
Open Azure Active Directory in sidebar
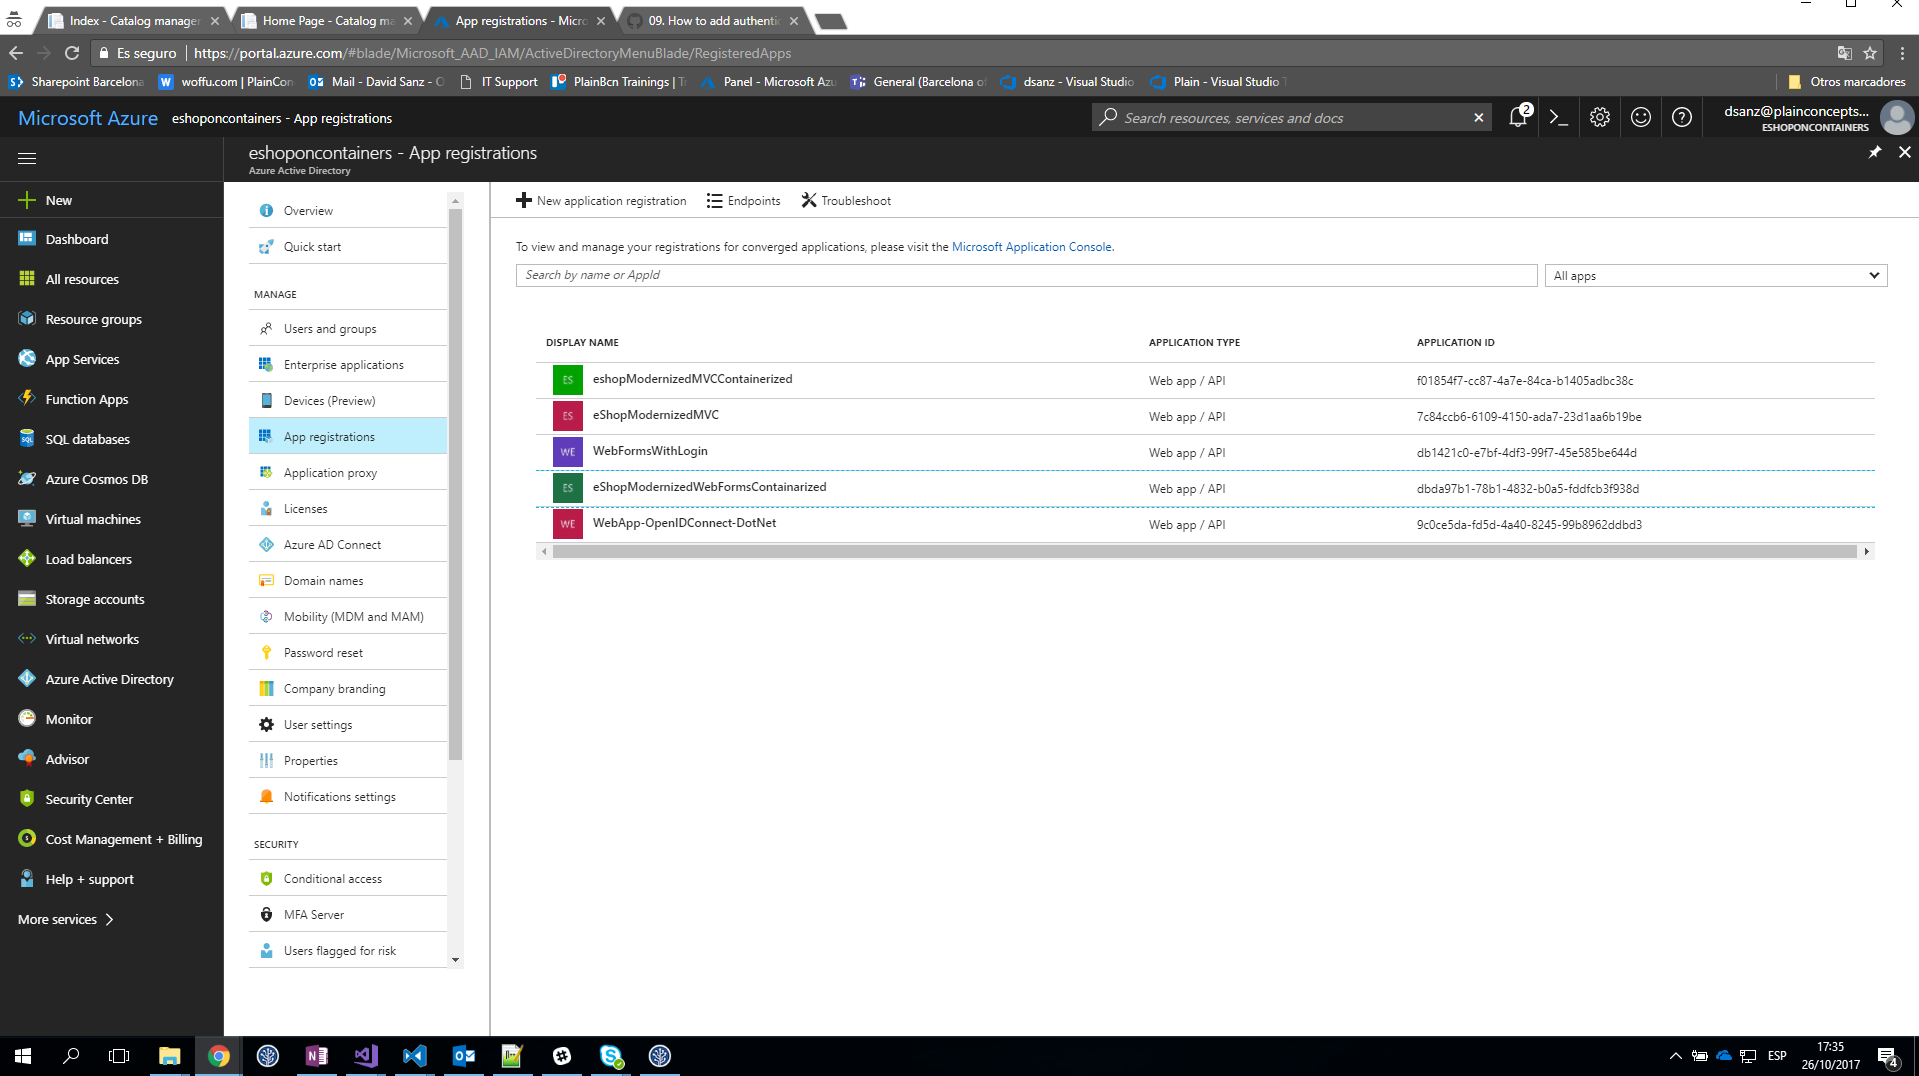[x=112, y=679]
